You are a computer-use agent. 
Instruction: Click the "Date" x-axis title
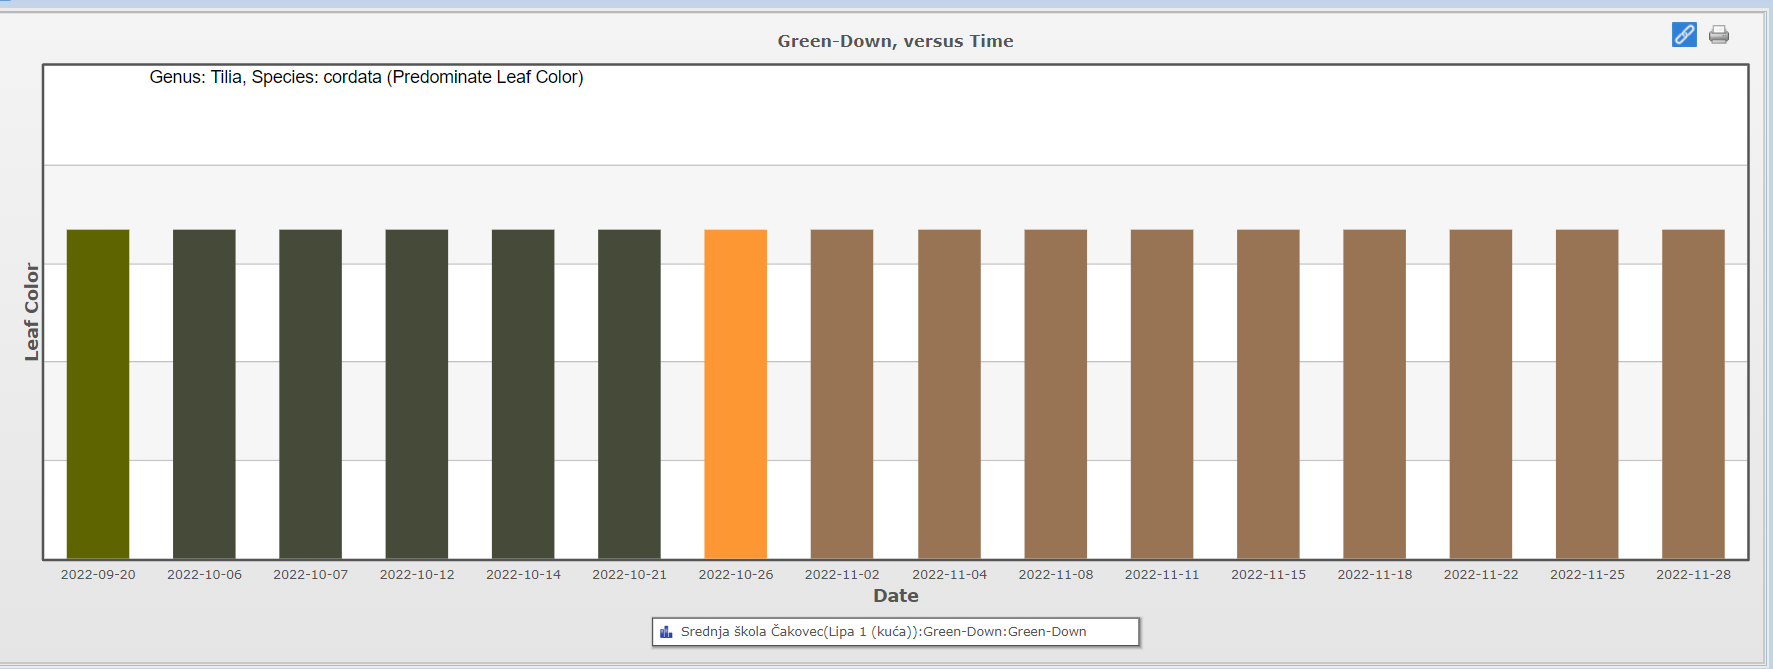click(x=895, y=596)
